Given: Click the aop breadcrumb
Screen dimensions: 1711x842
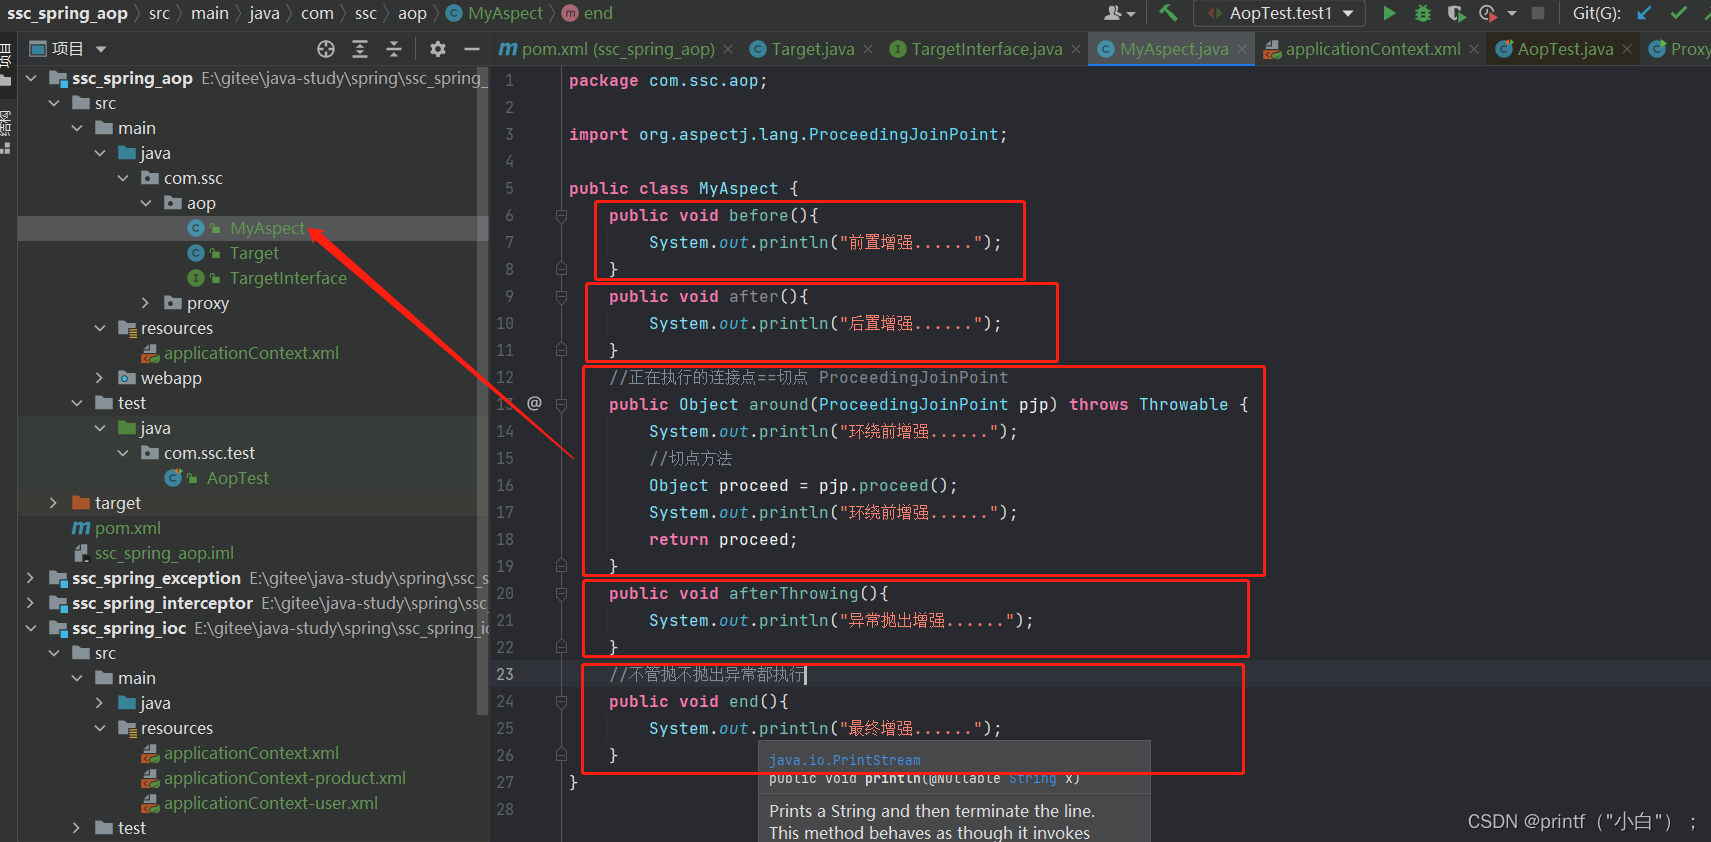Looking at the screenshot, I should (x=412, y=13).
